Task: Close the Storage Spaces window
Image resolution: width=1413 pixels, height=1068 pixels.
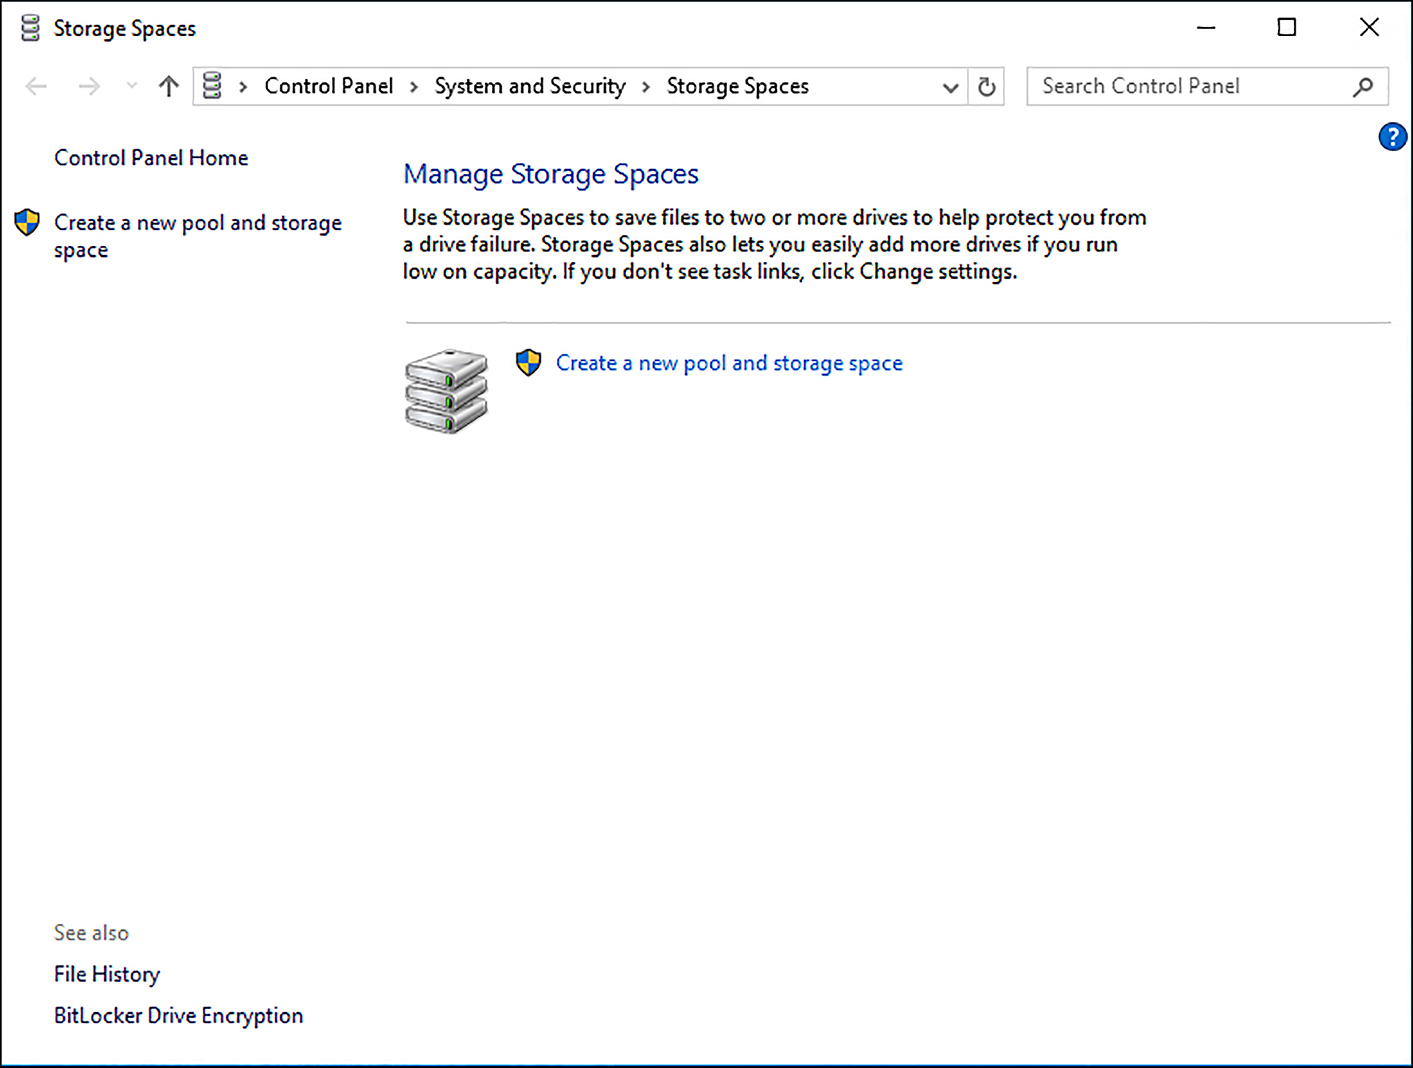Action: (1369, 28)
